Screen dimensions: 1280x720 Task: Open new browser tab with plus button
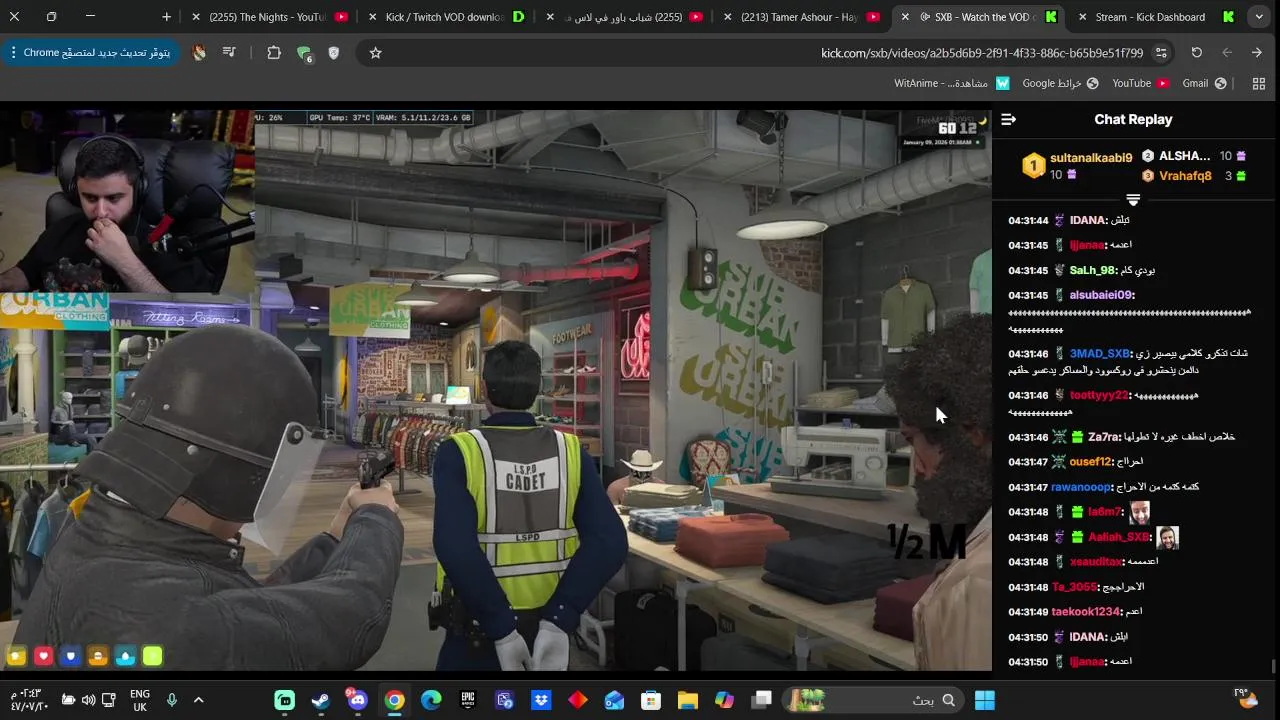click(166, 17)
